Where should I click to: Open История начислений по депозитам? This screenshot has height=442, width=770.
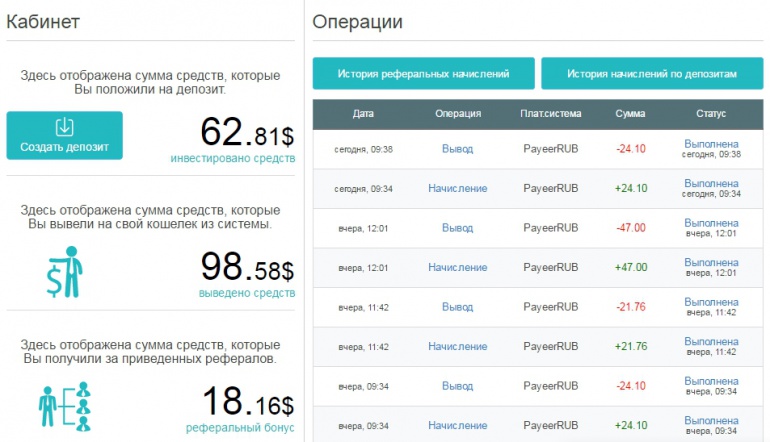click(x=651, y=74)
